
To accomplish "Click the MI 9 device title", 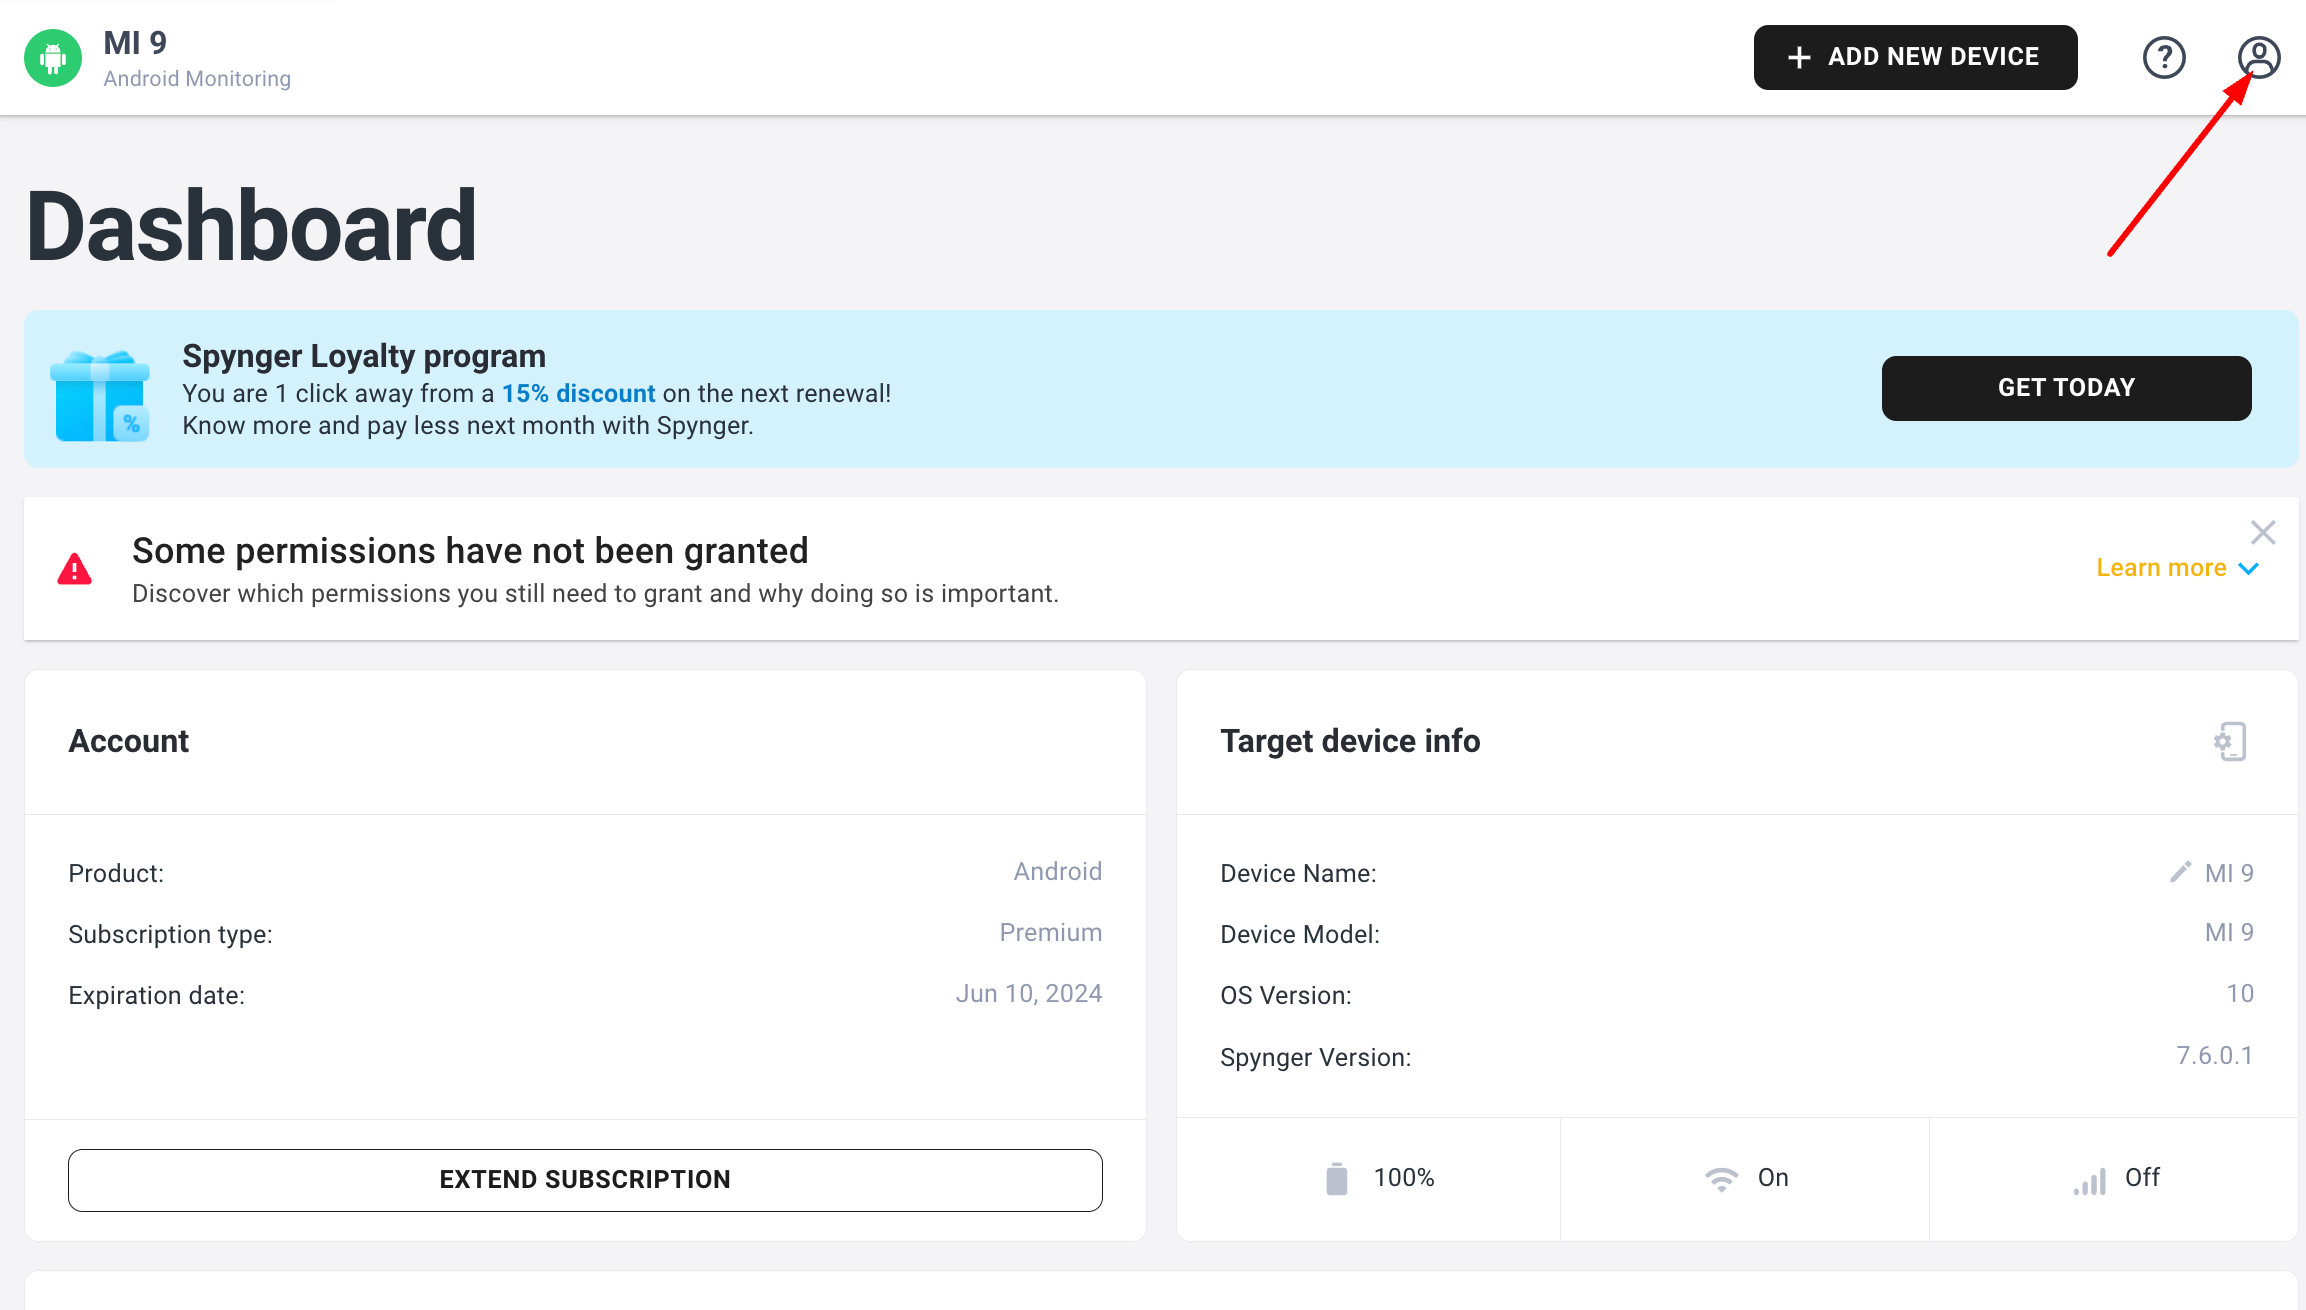I will point(135,43).
